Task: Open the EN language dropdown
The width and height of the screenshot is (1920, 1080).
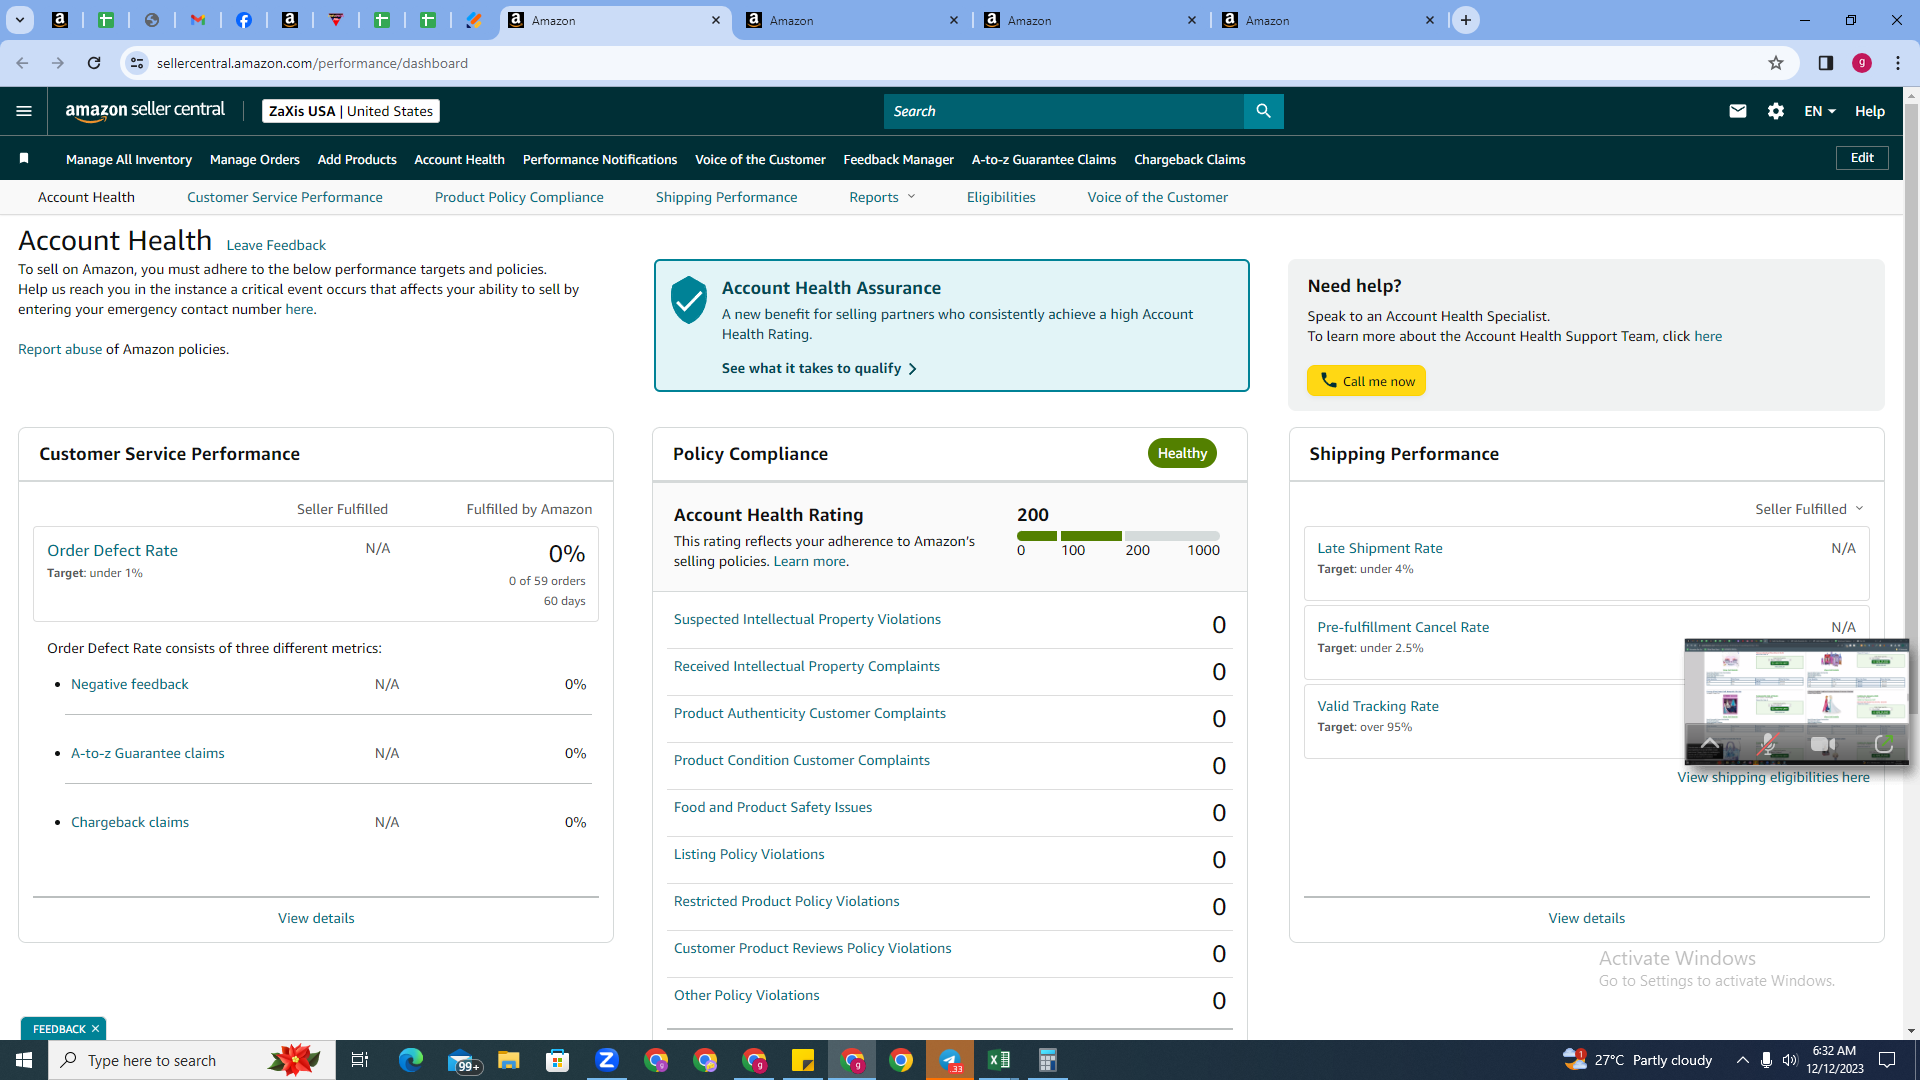Action: click(1820, 111)
